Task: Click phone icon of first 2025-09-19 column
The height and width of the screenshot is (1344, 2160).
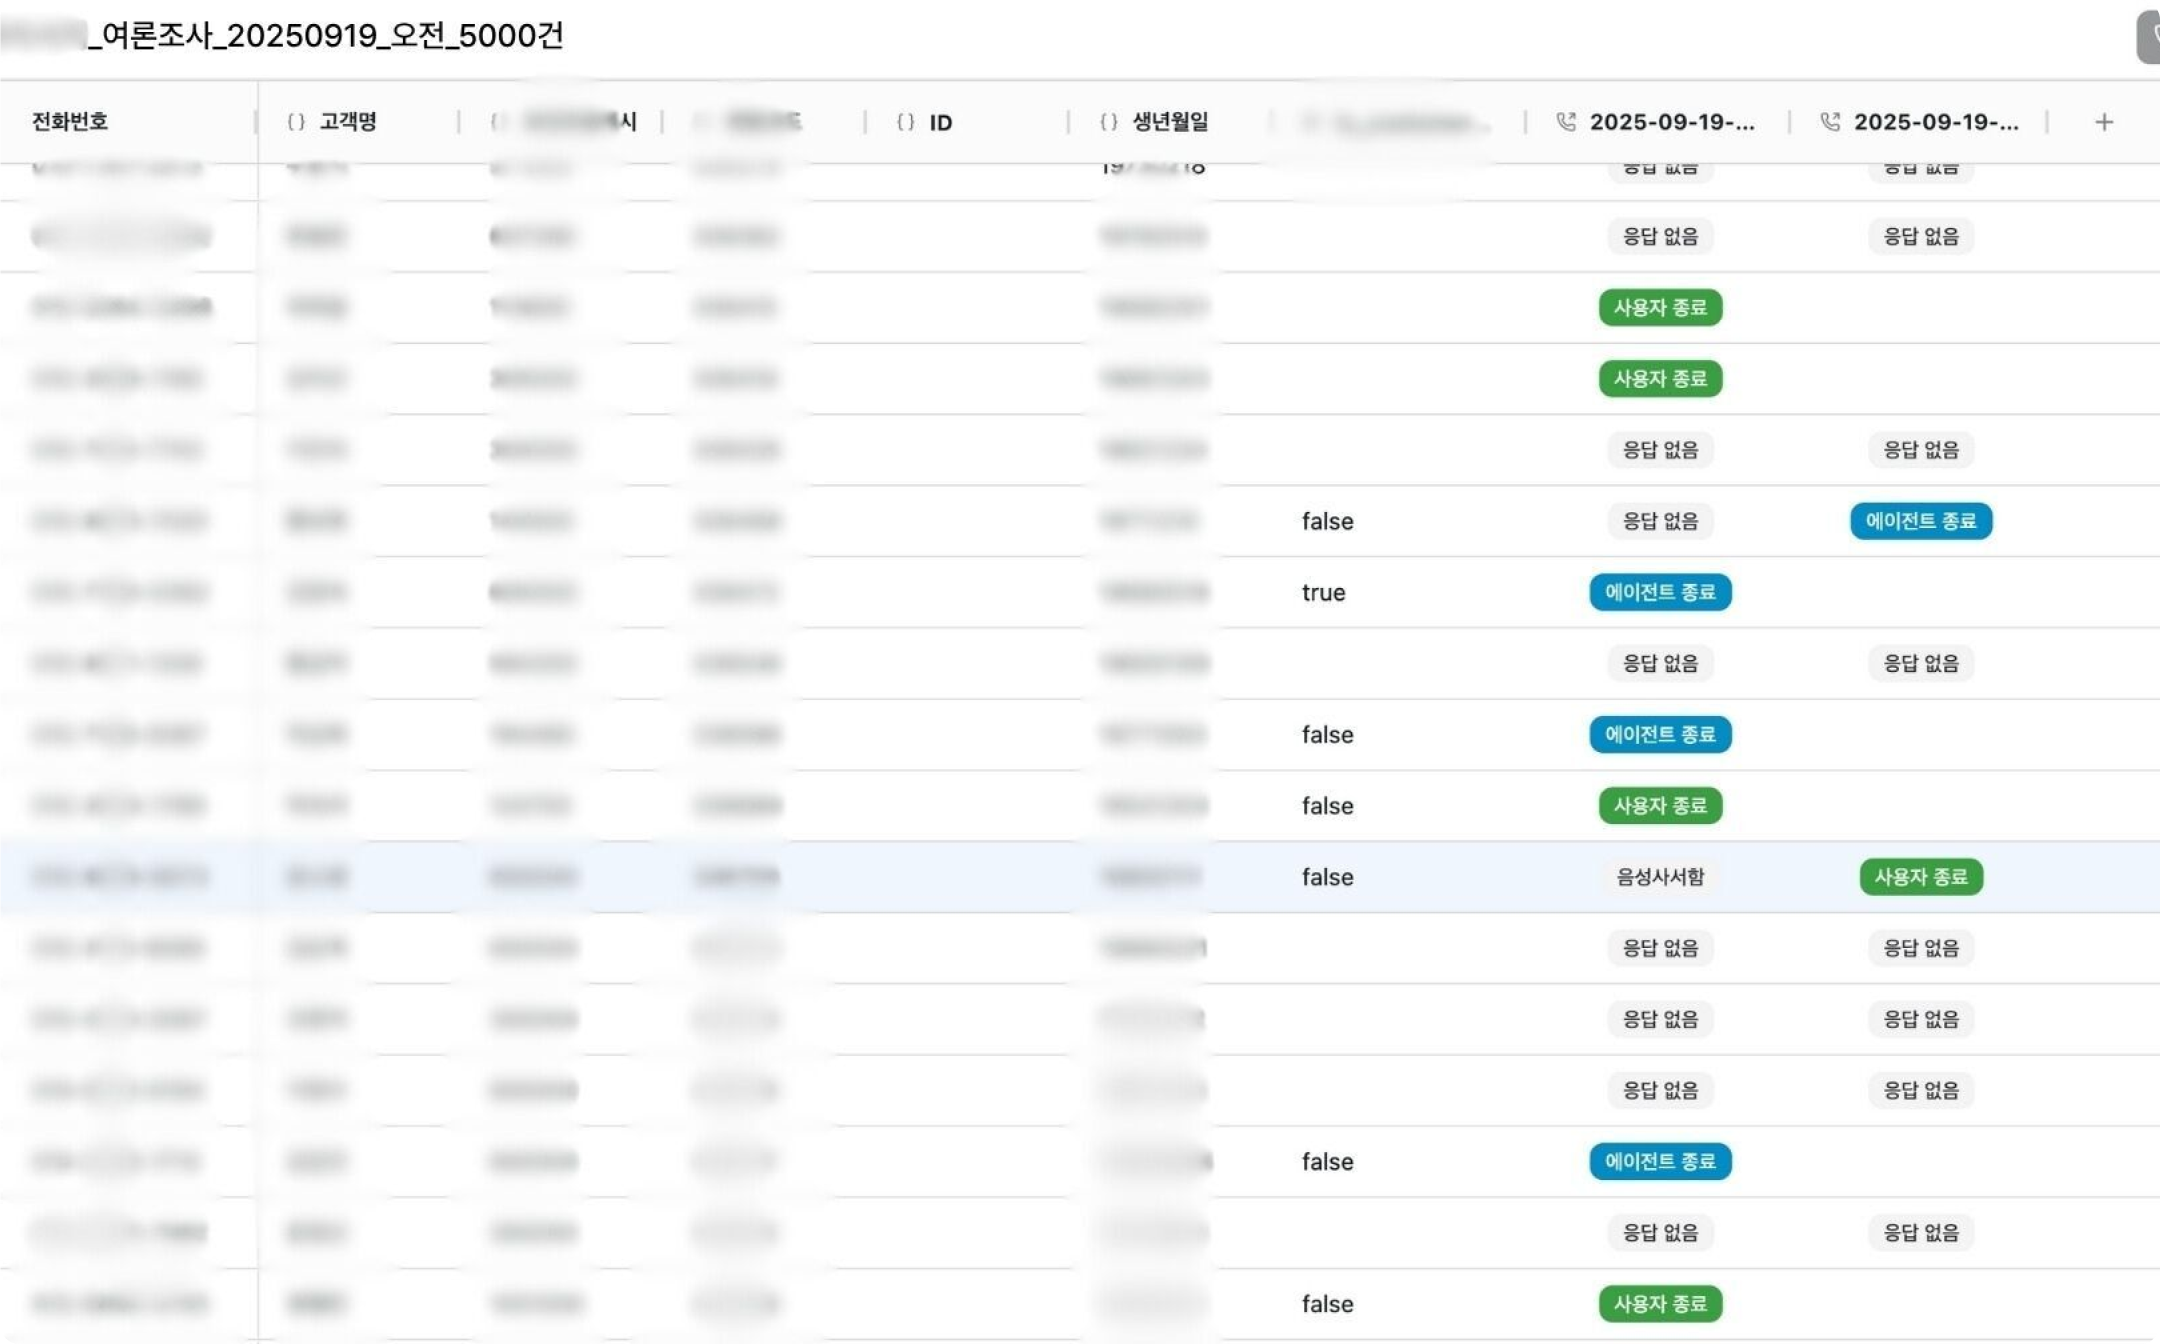Action: point(1566,122)
